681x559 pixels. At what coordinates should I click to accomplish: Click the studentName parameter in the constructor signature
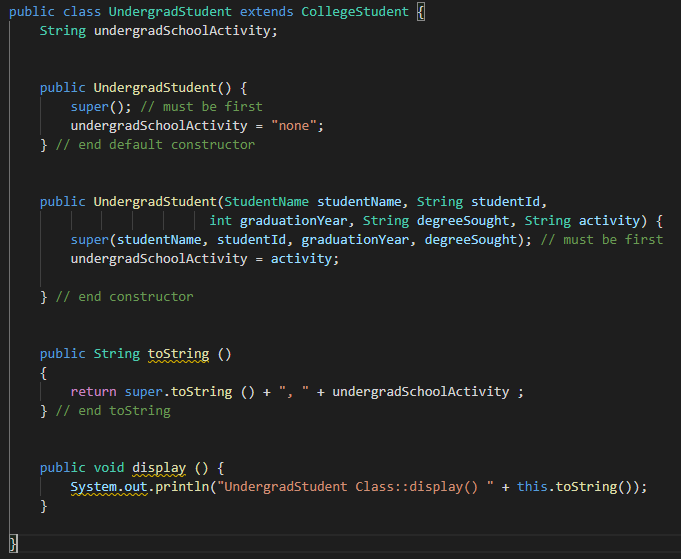pos(359,202)
